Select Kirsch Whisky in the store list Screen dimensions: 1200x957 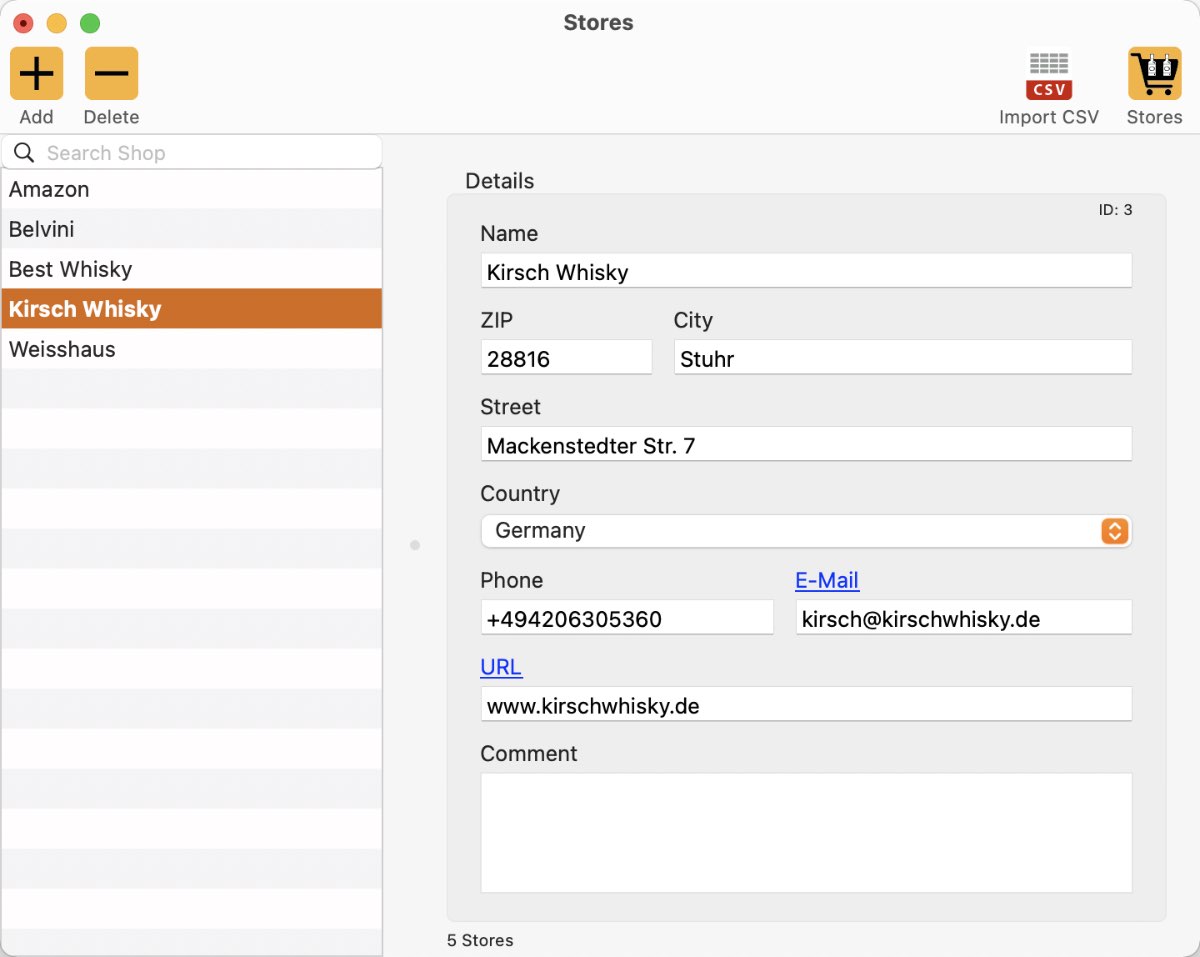coord(192,309)
